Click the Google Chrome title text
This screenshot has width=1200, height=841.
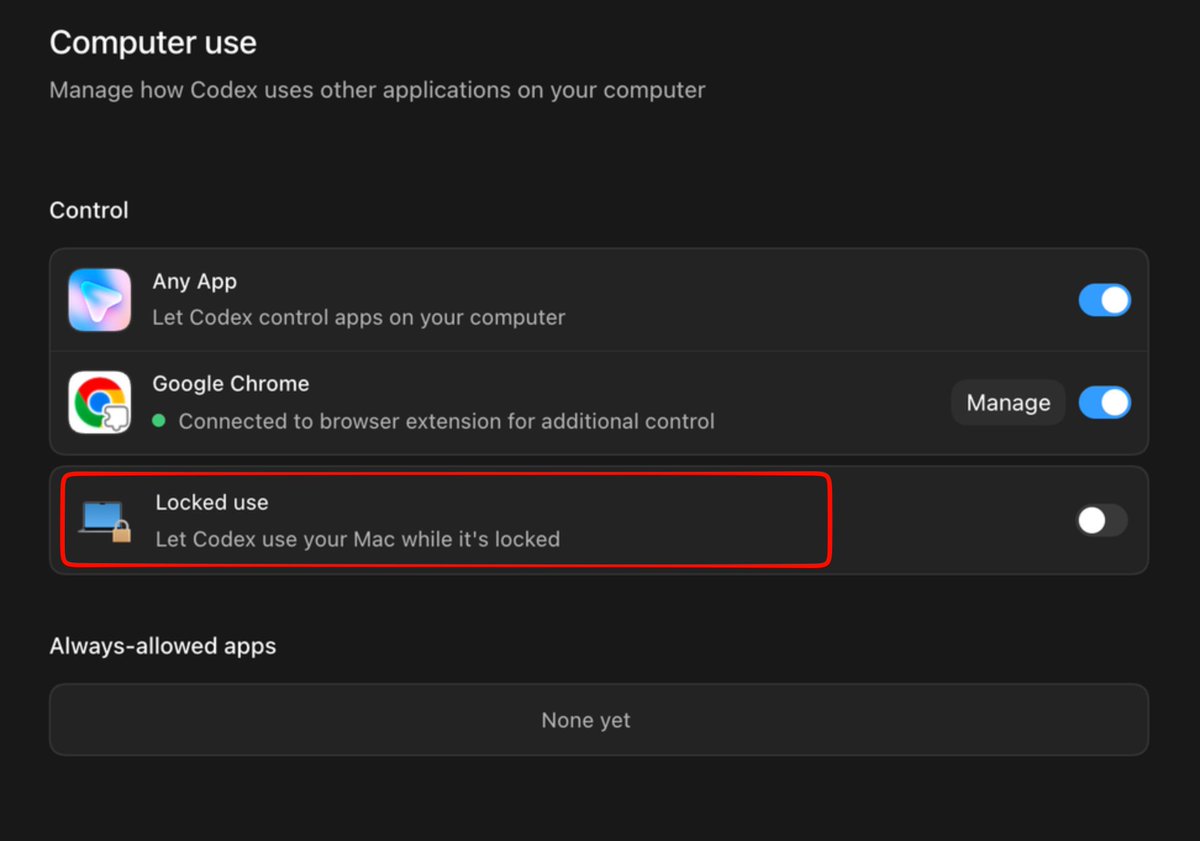(231, 384)
